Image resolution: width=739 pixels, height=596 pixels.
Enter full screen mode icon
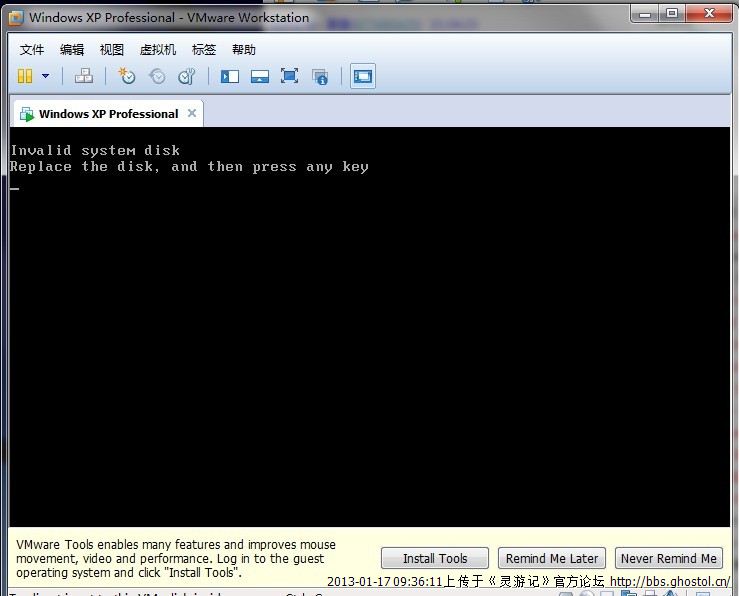pos(290,76)
